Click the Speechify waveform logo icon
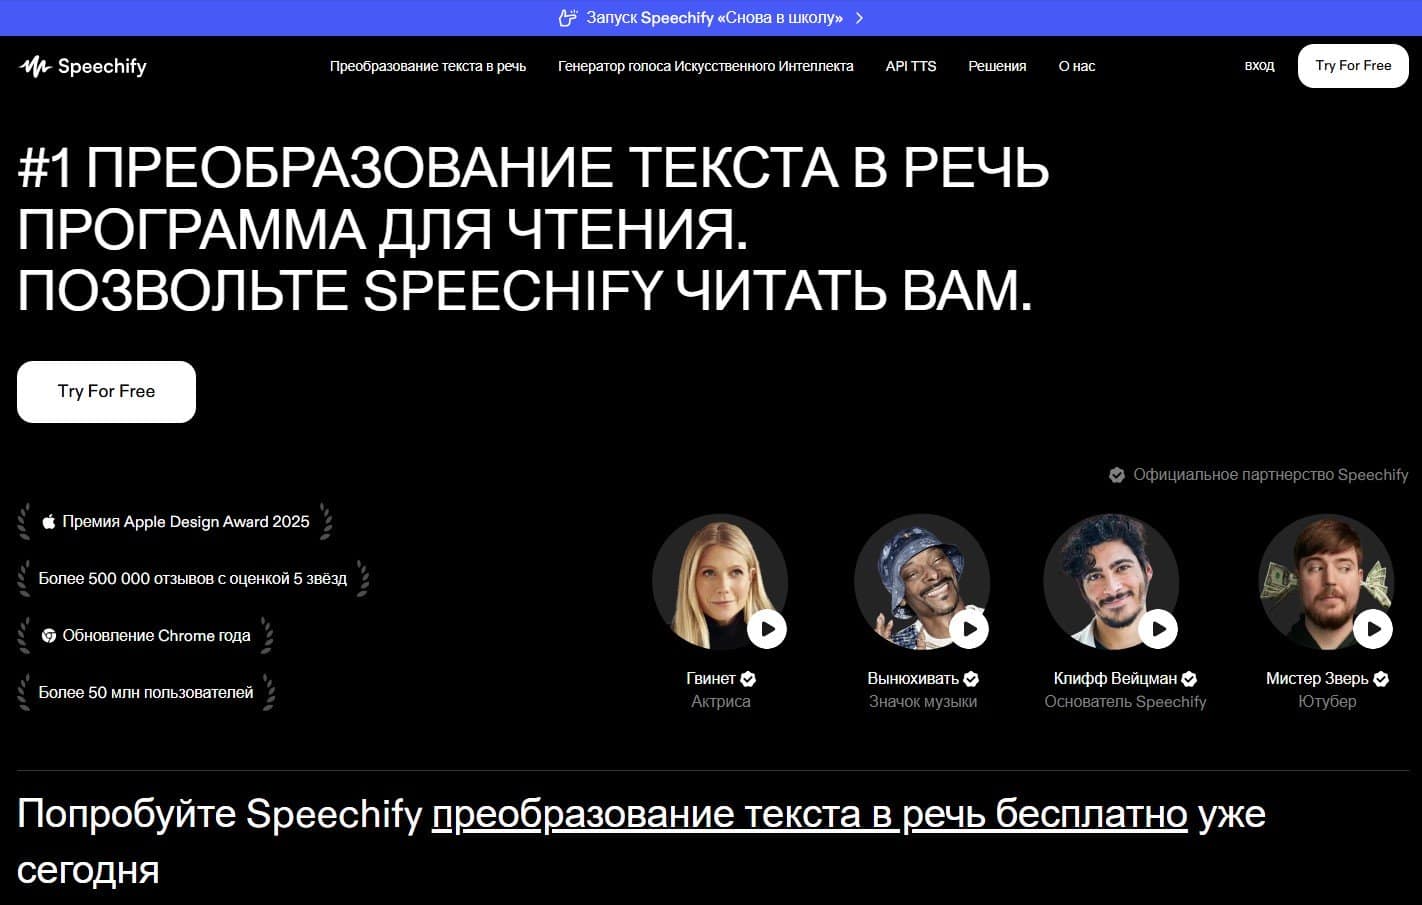This screenshot has width=1422, height=905. (x=35, y=67)
